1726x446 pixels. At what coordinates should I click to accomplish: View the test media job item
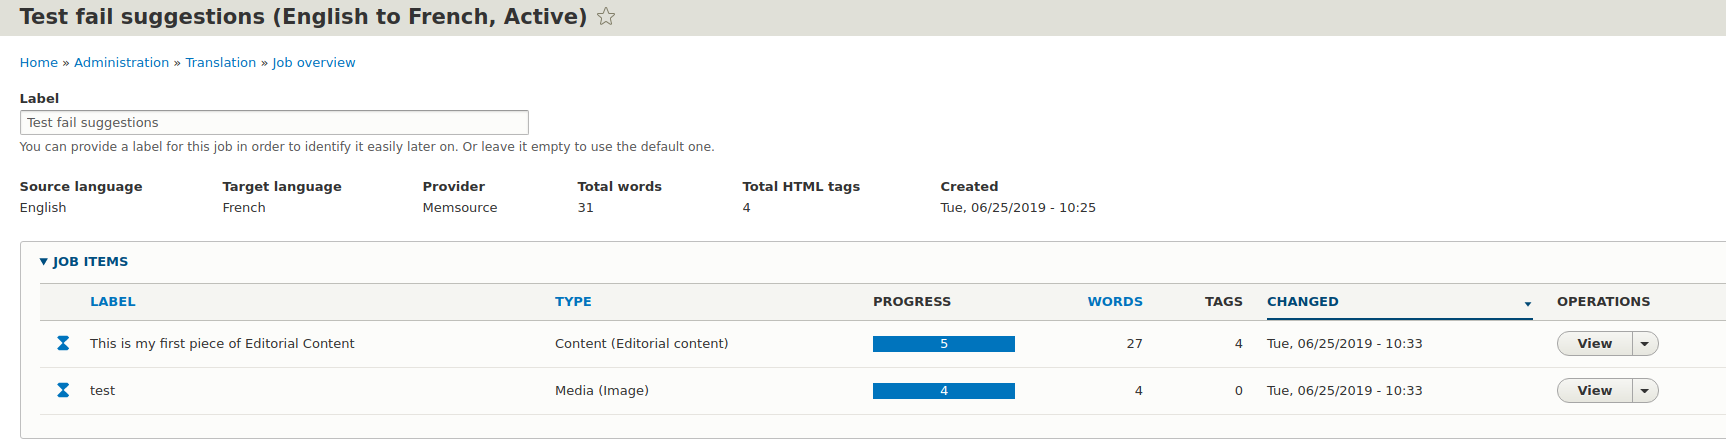(1594, 391)
